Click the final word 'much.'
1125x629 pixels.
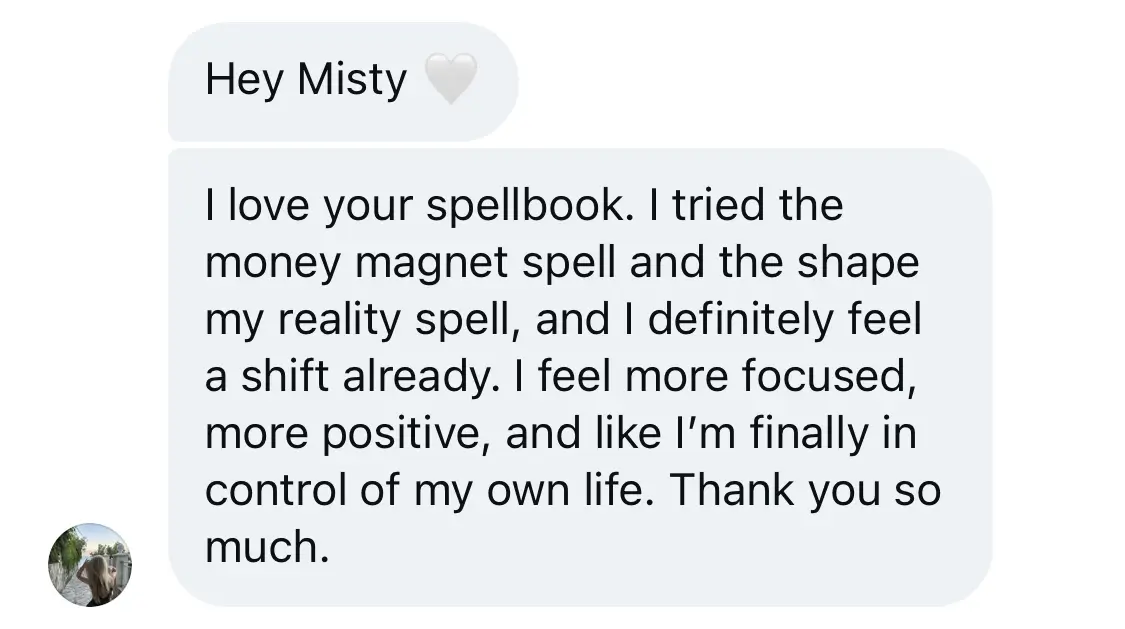coord(266,548)
